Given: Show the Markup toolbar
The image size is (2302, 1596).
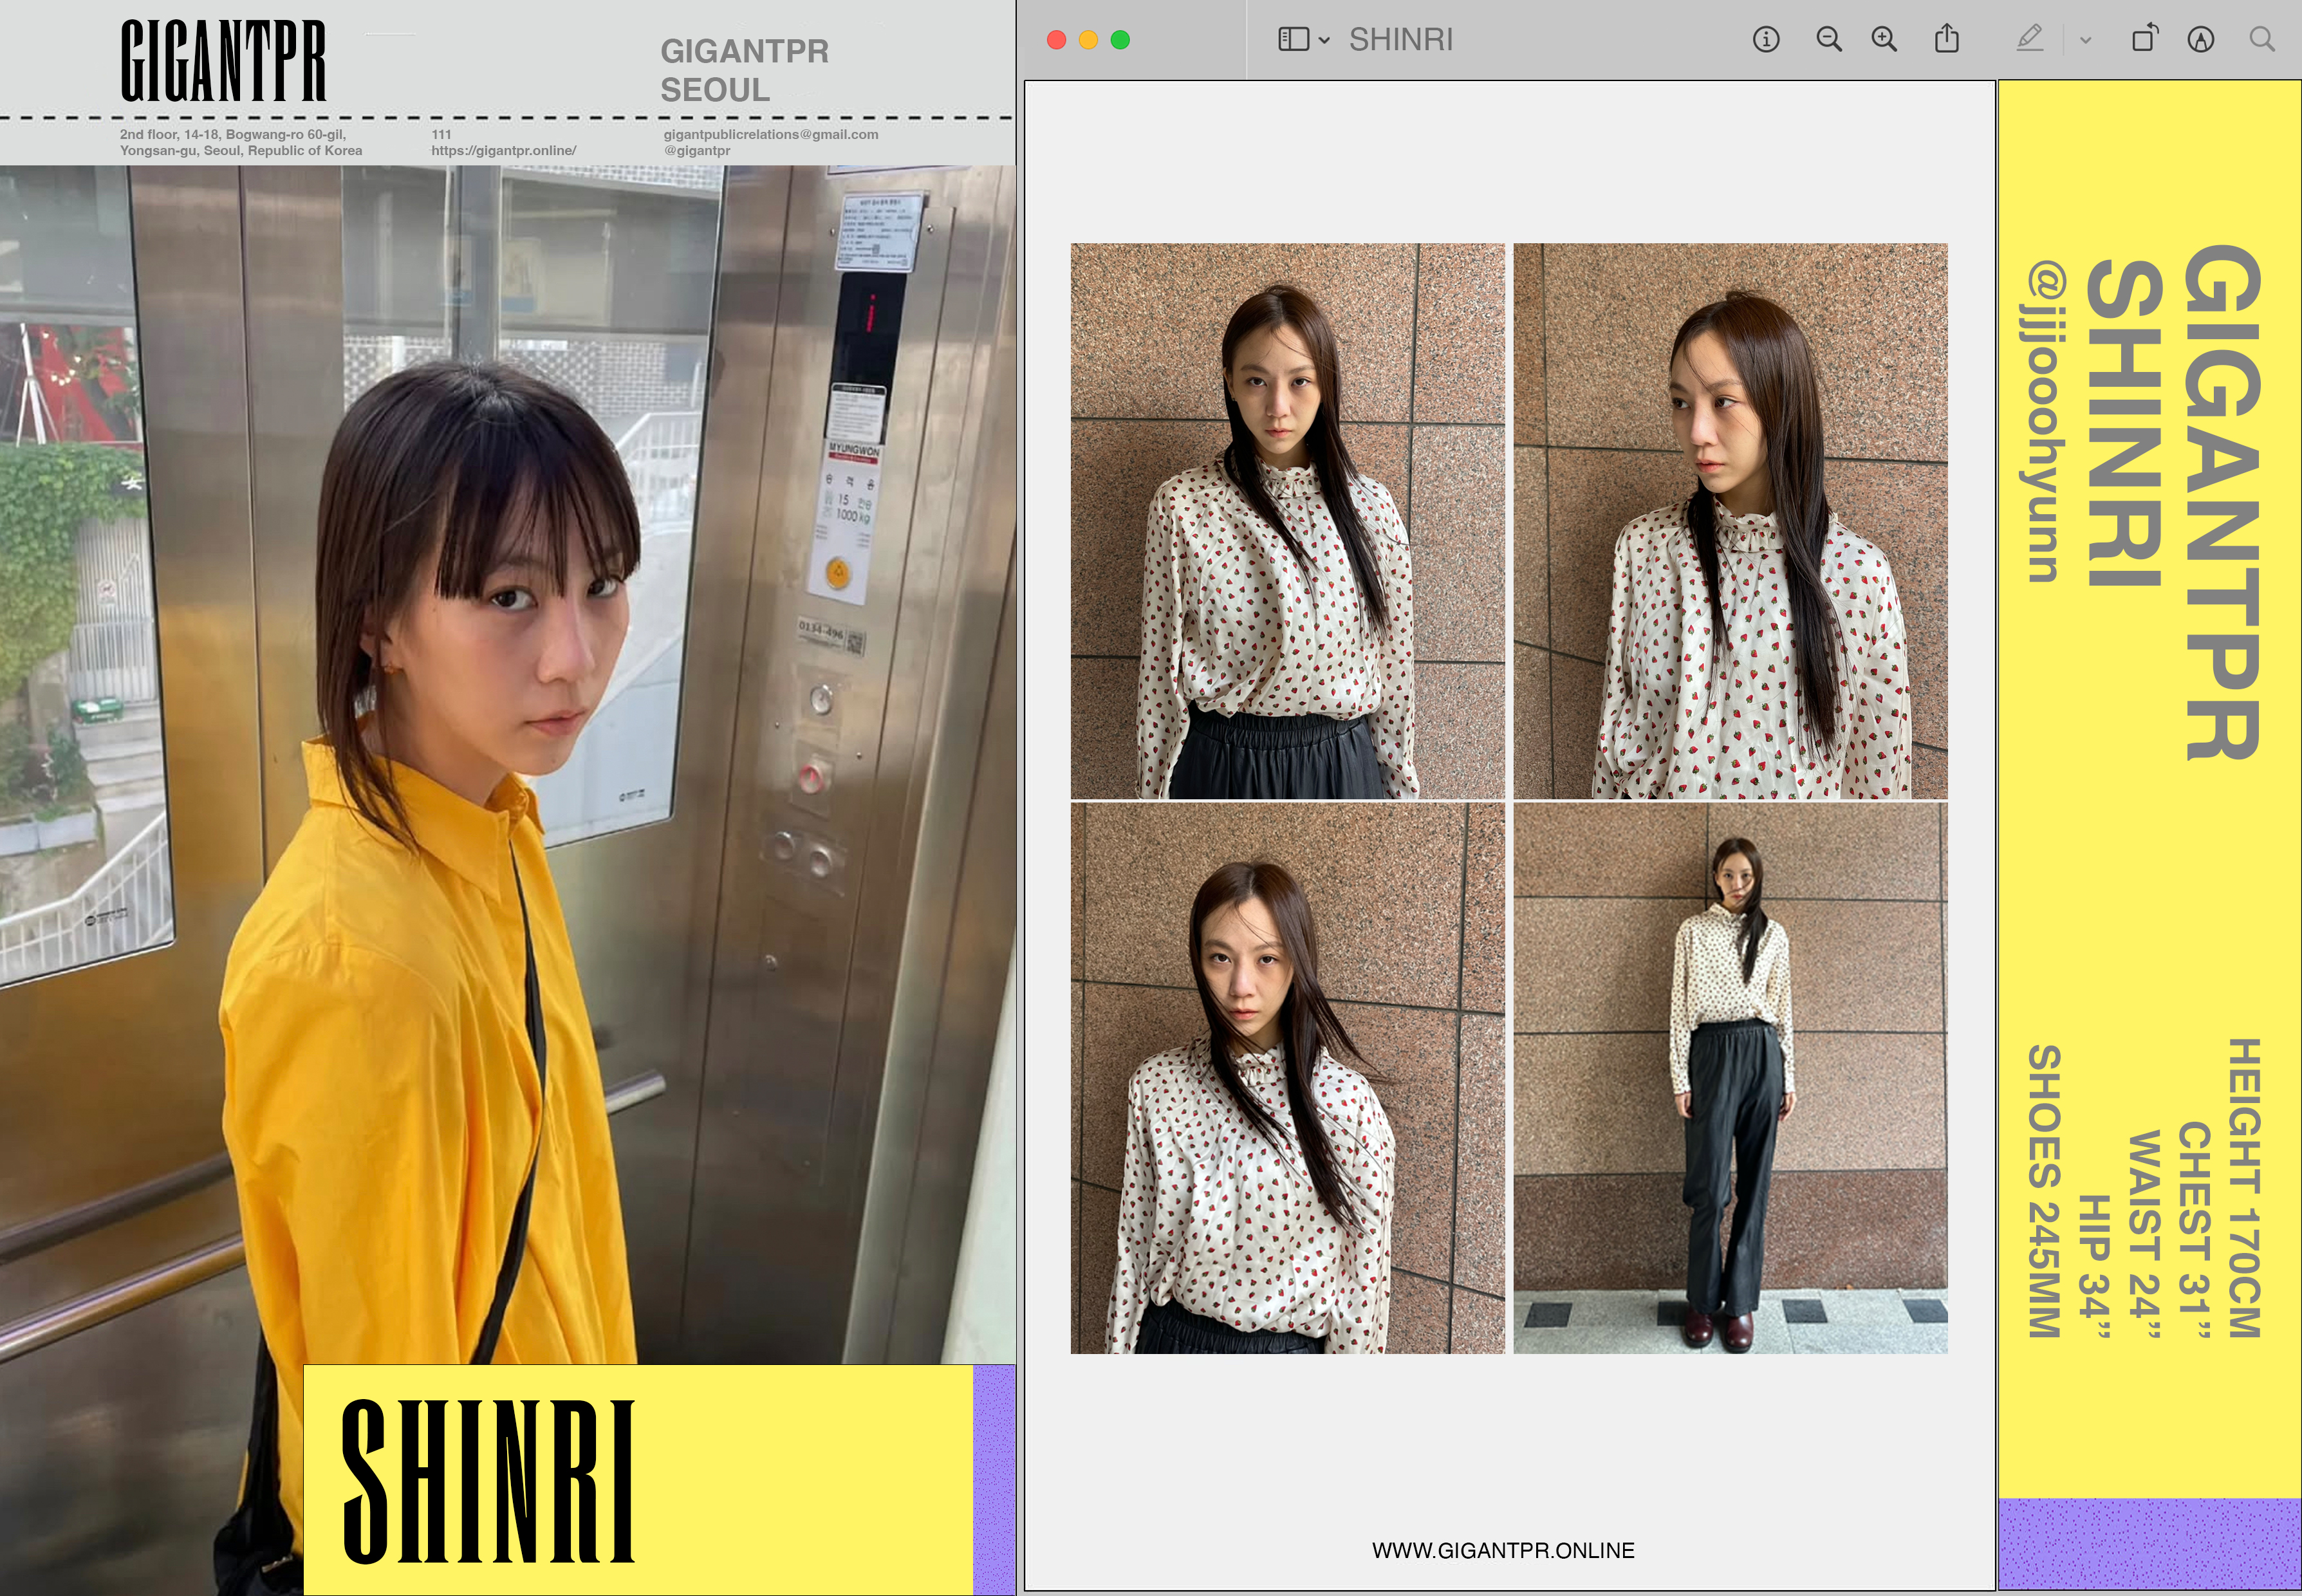Looking at the screenshot, I should click(x=2200, y=40).
